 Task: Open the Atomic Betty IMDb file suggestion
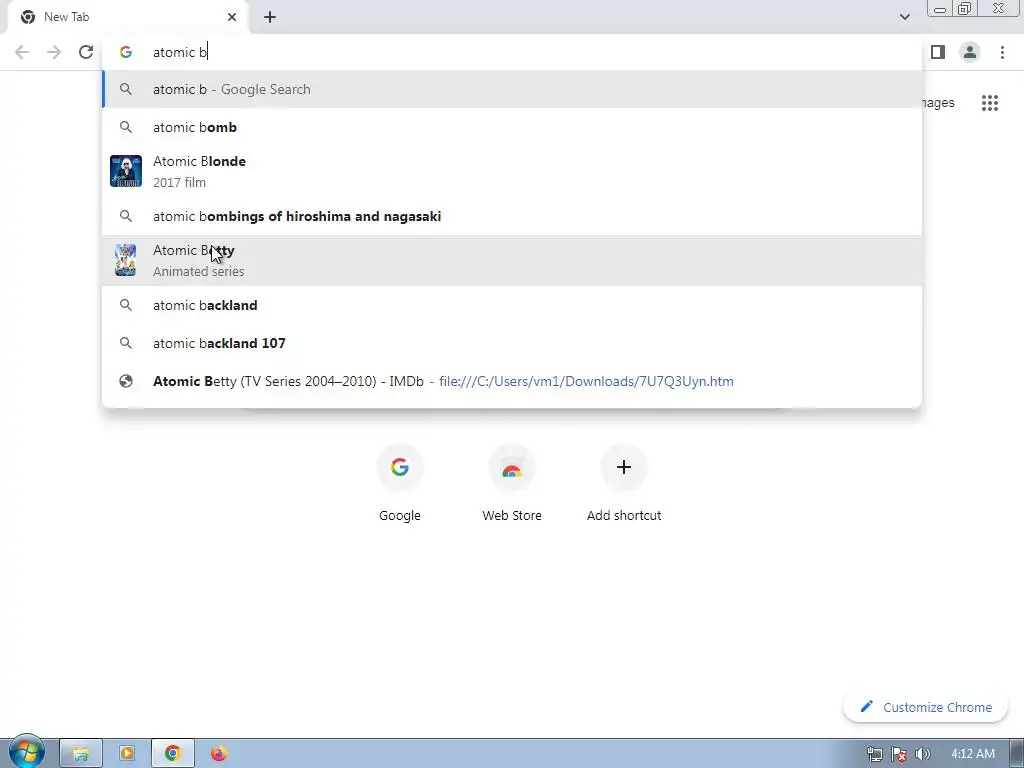[x=512, y=381]
